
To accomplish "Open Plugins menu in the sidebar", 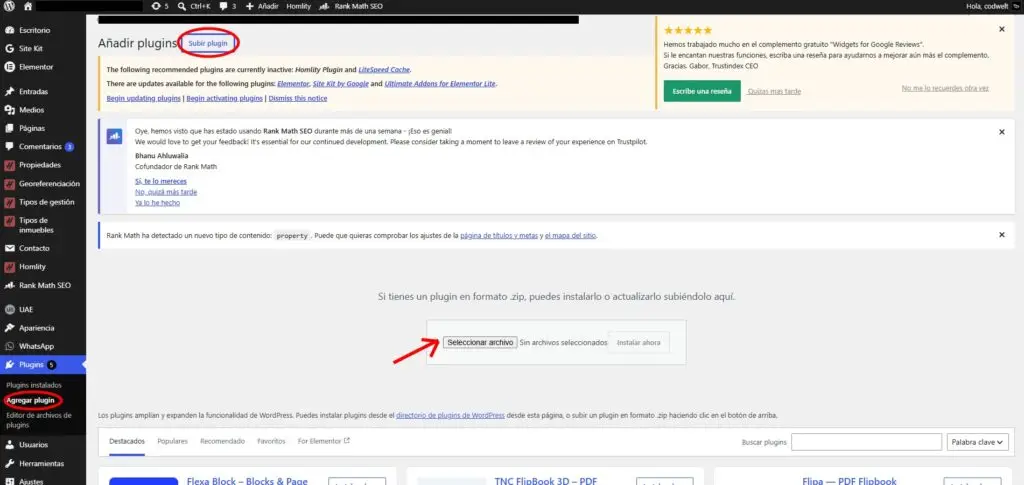I will [x=42, y=364].
